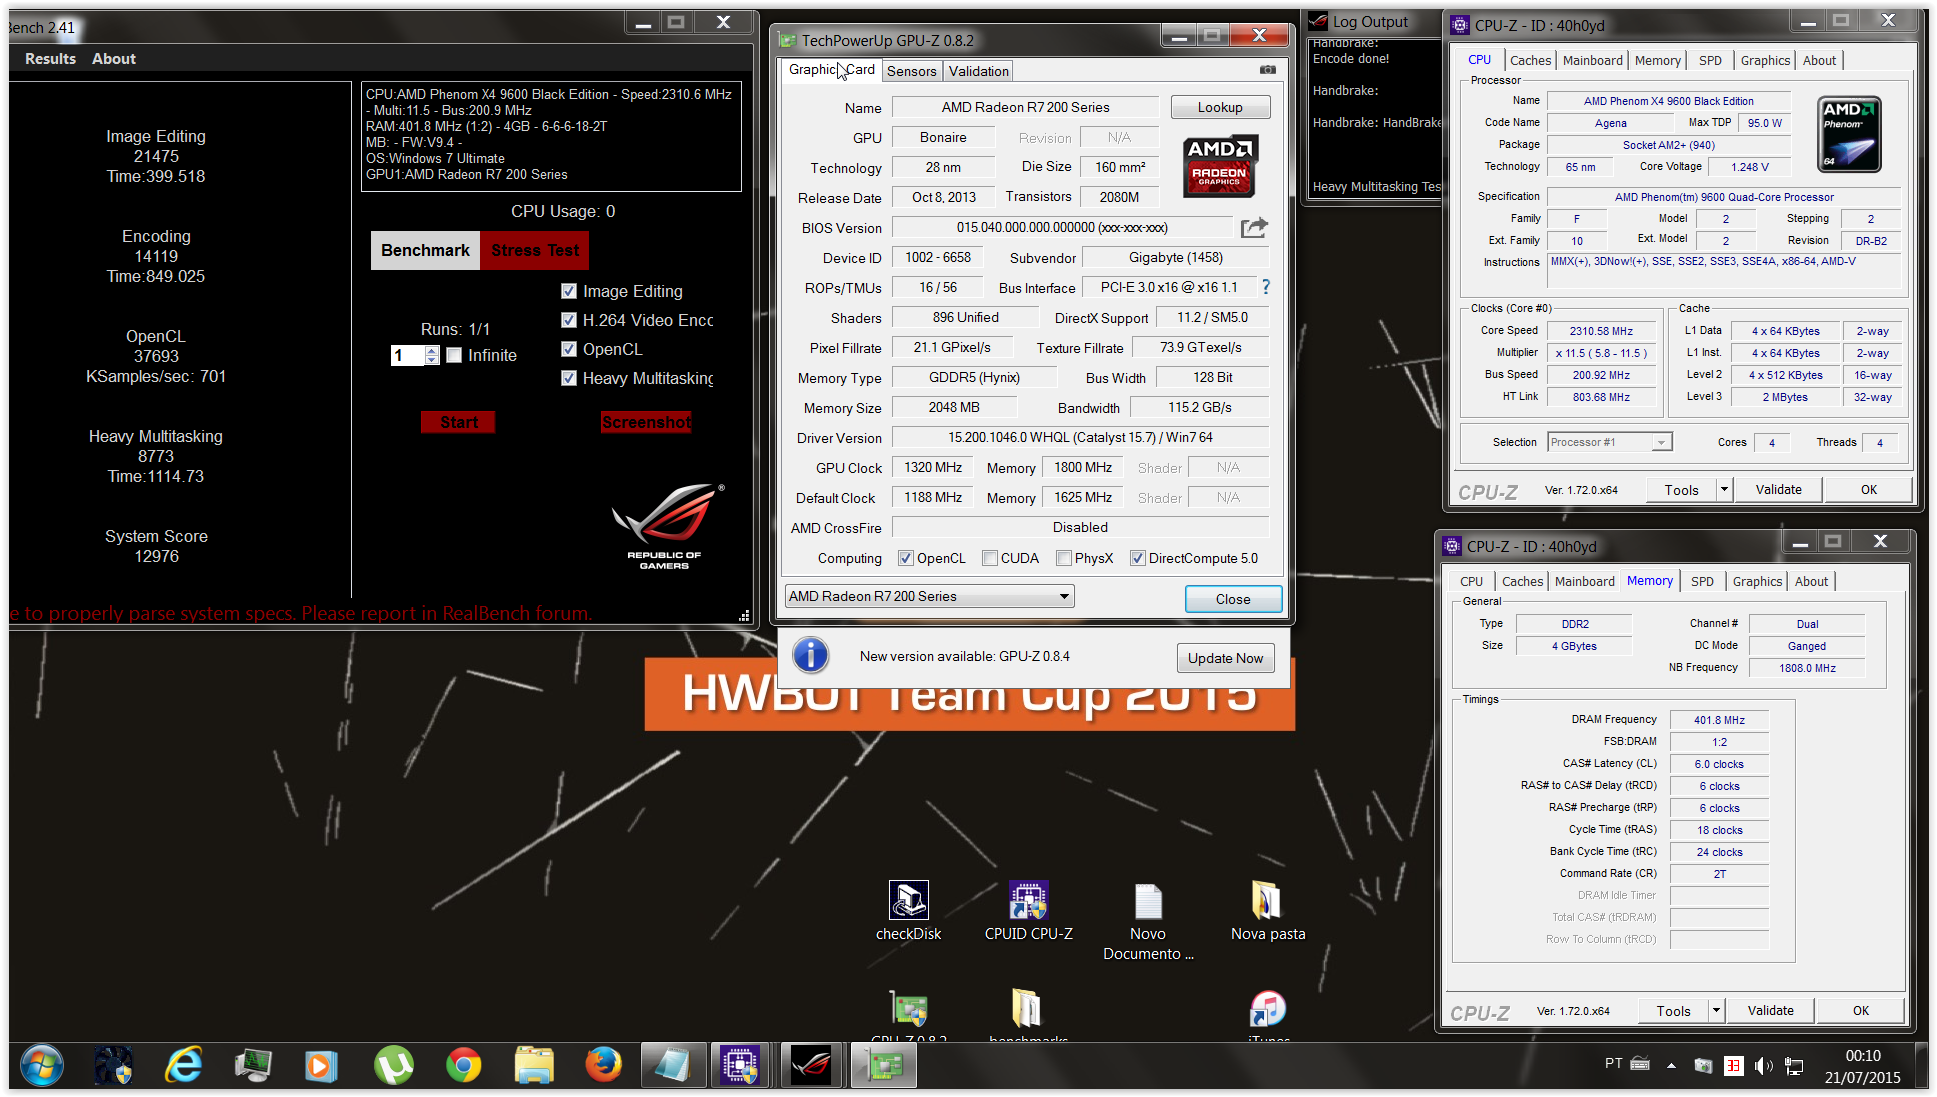1937x1097 pixels.
Task: Expand the Tools dropdown arrow in upper CPU-Z
Action: [1724, 489]
